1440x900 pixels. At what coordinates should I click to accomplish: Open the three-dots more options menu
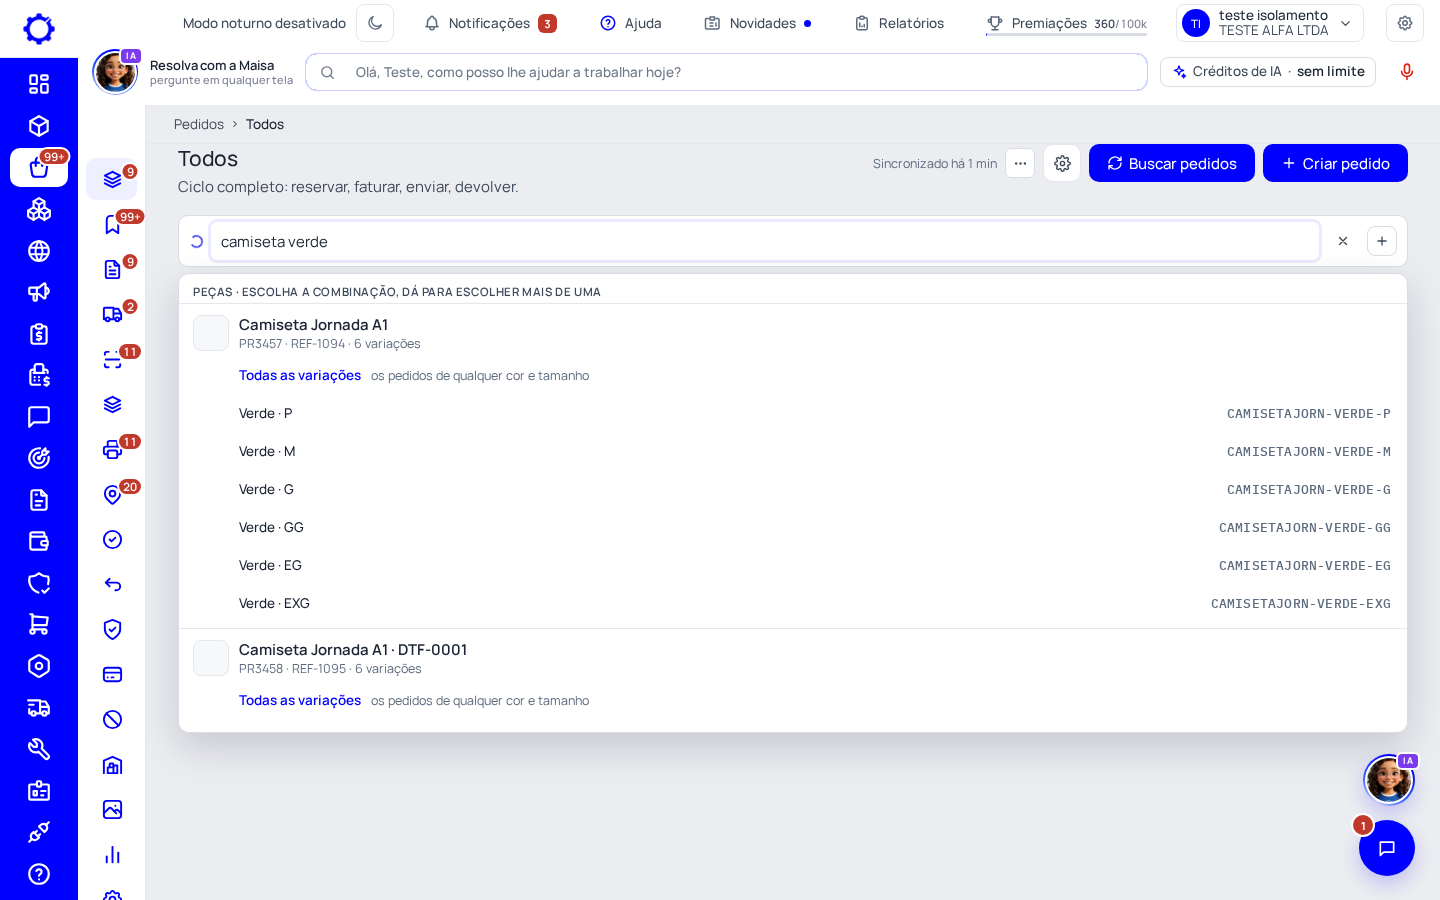click(1020, 163)
